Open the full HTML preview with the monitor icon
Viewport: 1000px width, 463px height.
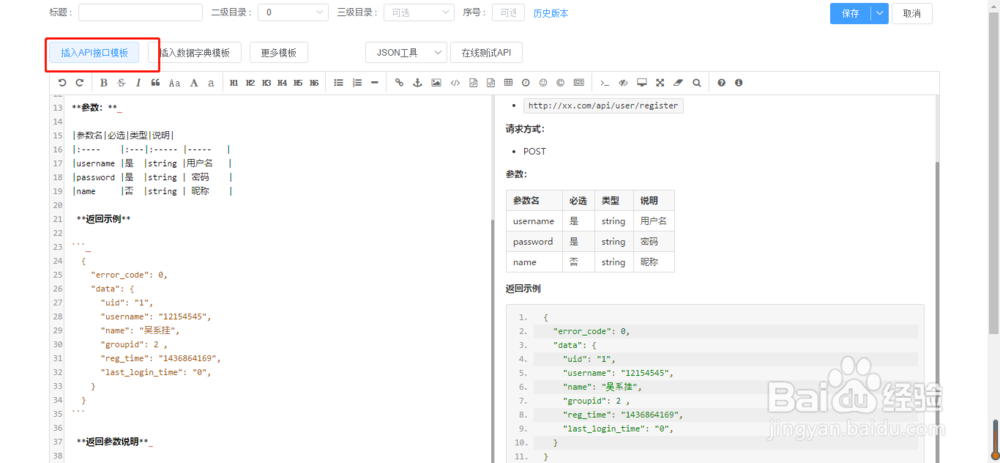tap(642, 82)
